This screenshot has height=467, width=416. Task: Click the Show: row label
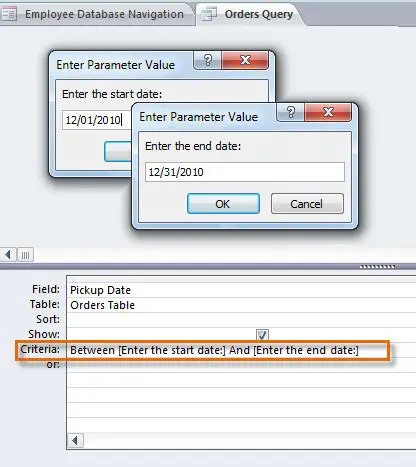click(44, 334)
